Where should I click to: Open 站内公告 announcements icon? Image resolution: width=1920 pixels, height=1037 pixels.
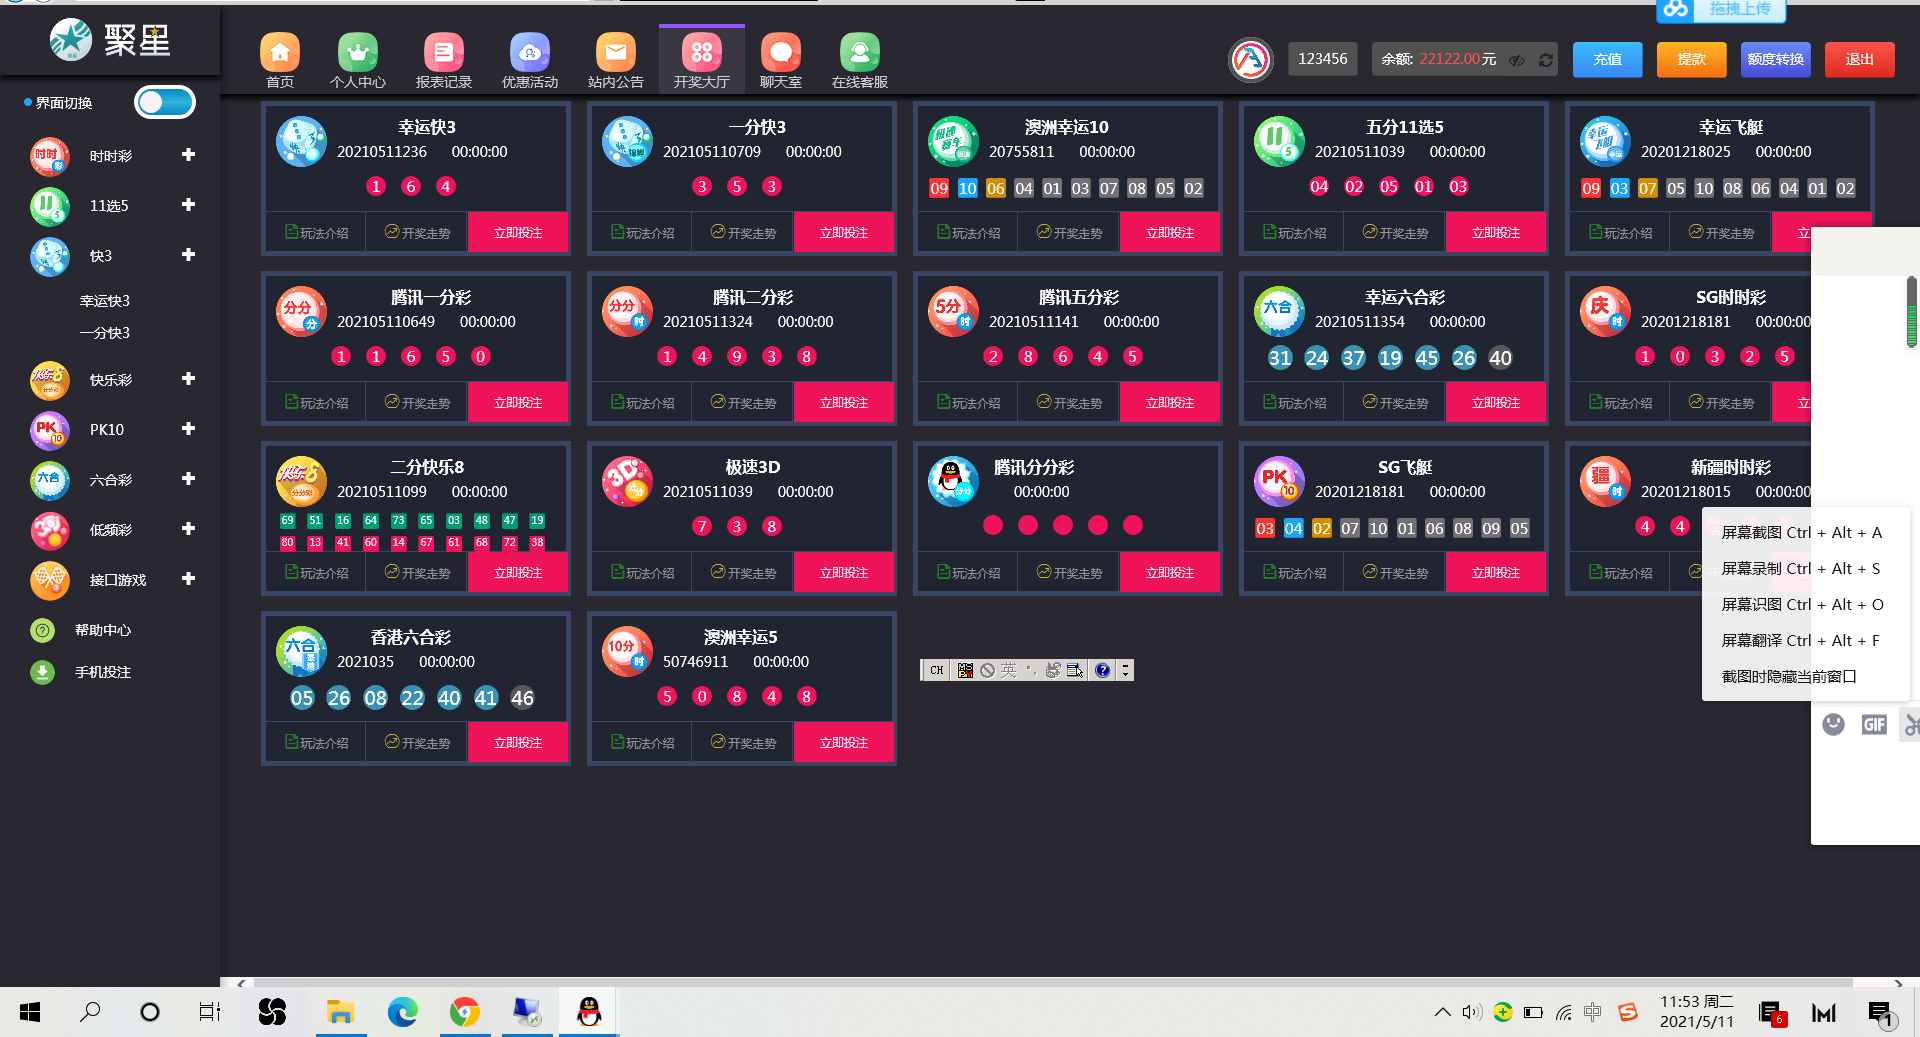615,53
